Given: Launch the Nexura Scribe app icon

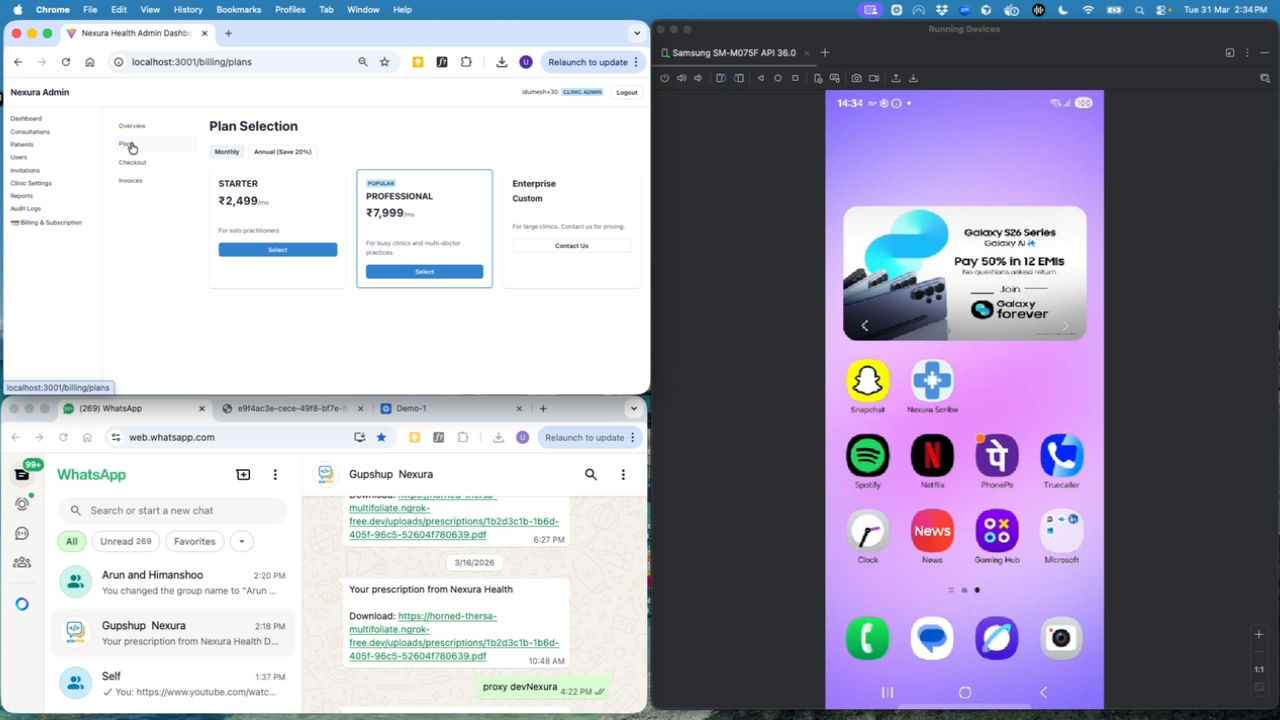Looking at the screenshot, I should point(932,380).
